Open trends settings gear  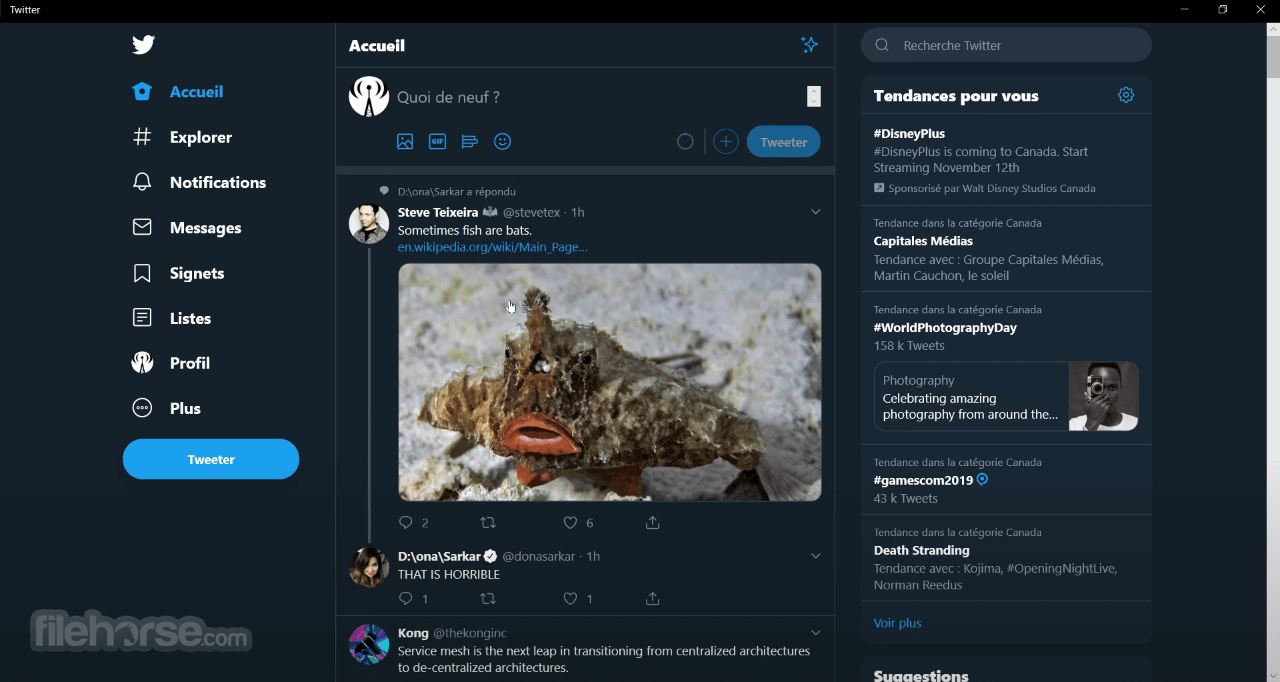1126,95
